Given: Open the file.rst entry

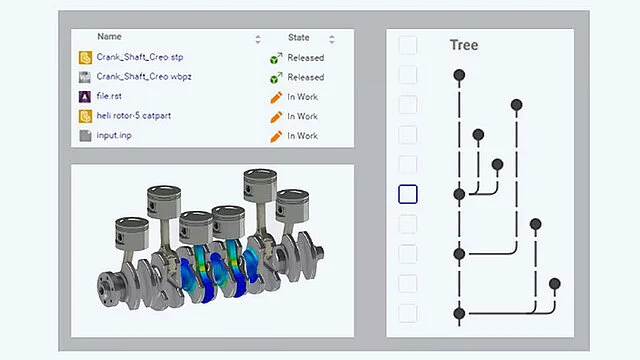Looking at the screenshot, I should (x=109, y=96).
